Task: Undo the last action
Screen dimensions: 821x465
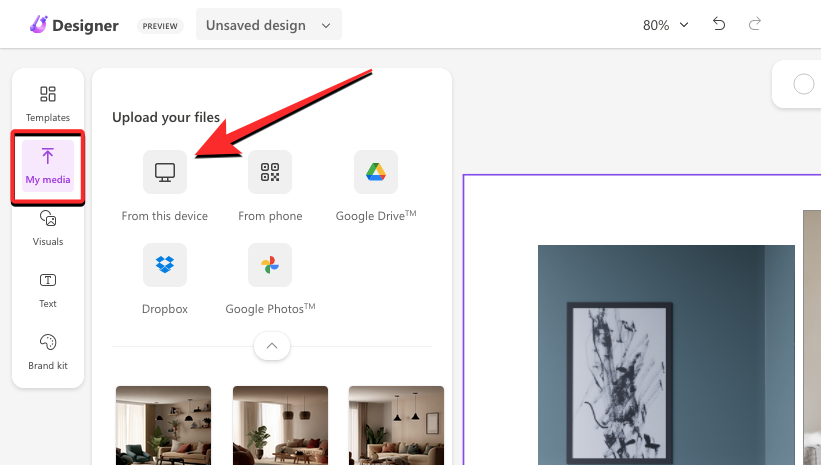Action: coord(719,24)
